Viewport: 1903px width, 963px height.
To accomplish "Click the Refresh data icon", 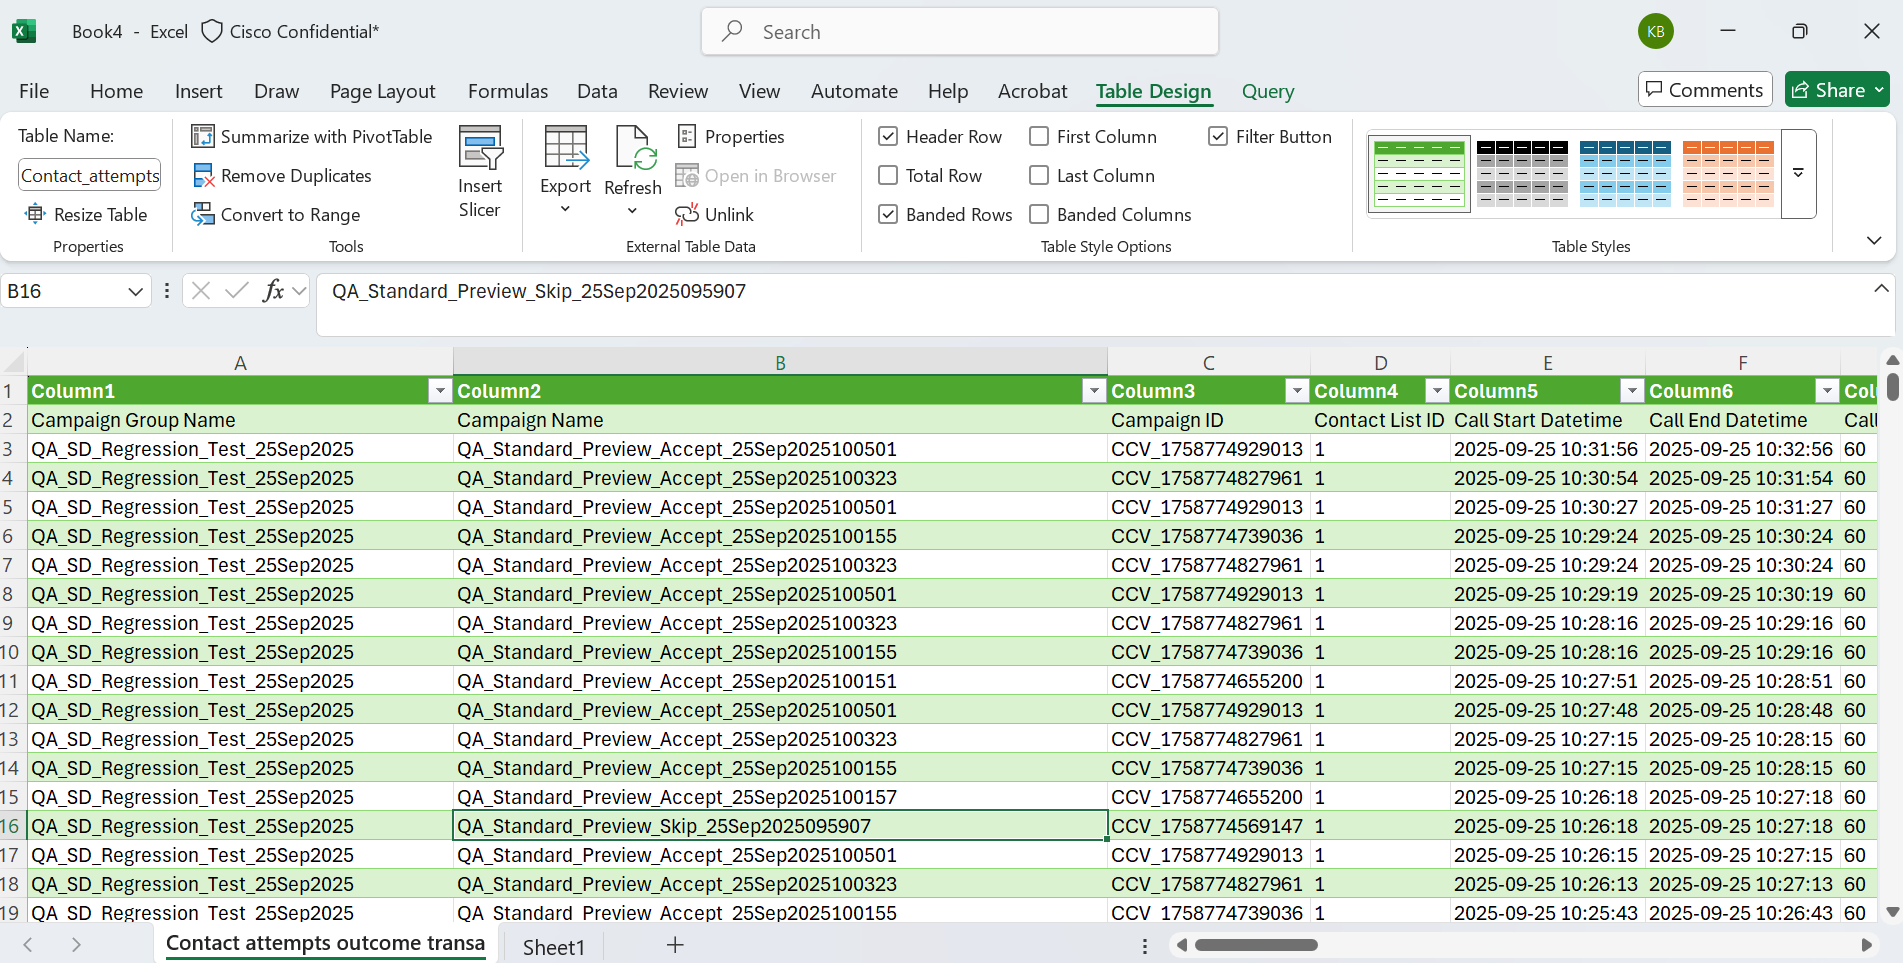I will pos(634,148).
